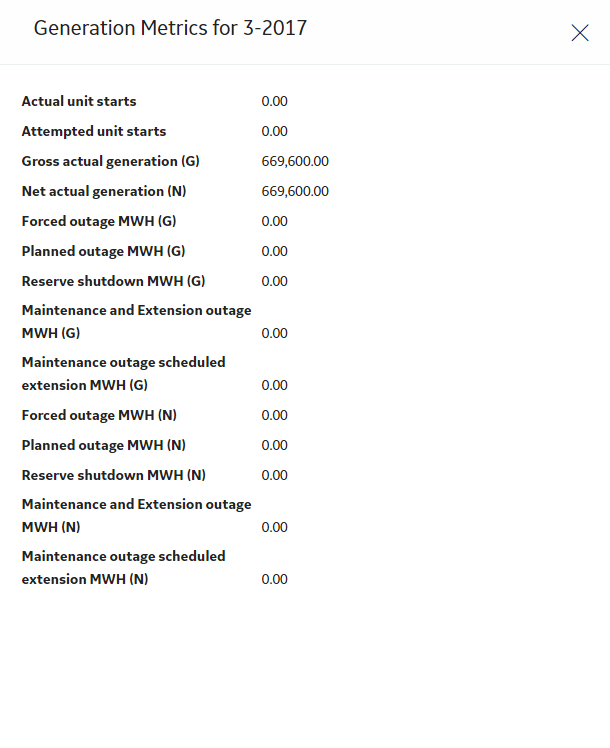The width and height of the screenshot is (610, 748).
Task: Select the Actual unit starts label
Action: 79,101
